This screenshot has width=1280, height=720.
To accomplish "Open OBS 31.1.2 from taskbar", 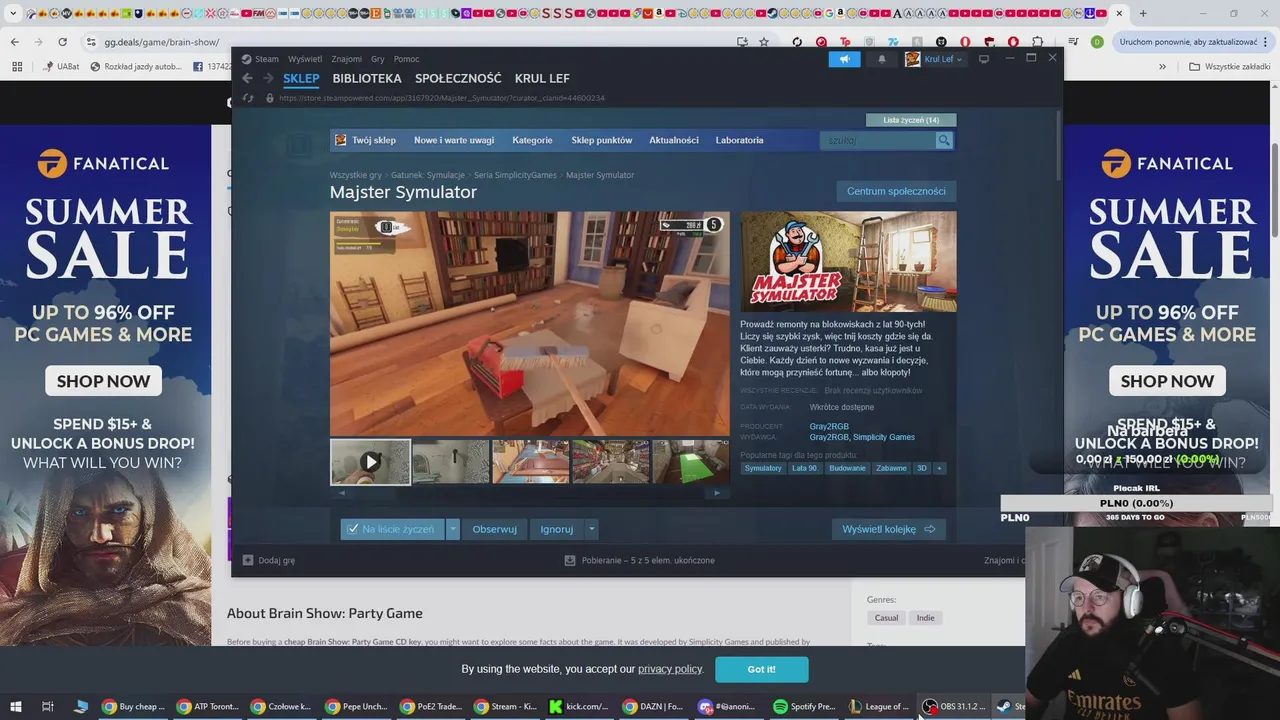I will tap(955, 706).
